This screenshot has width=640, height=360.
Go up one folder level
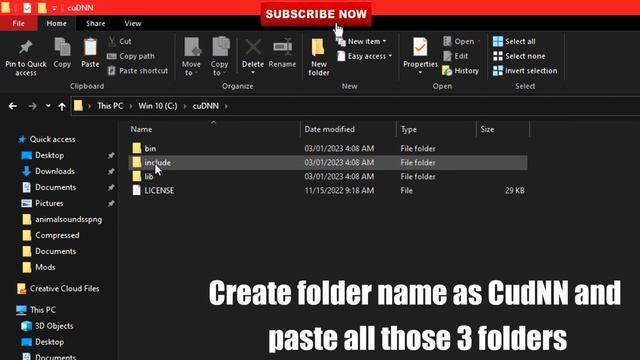[62, 106]
